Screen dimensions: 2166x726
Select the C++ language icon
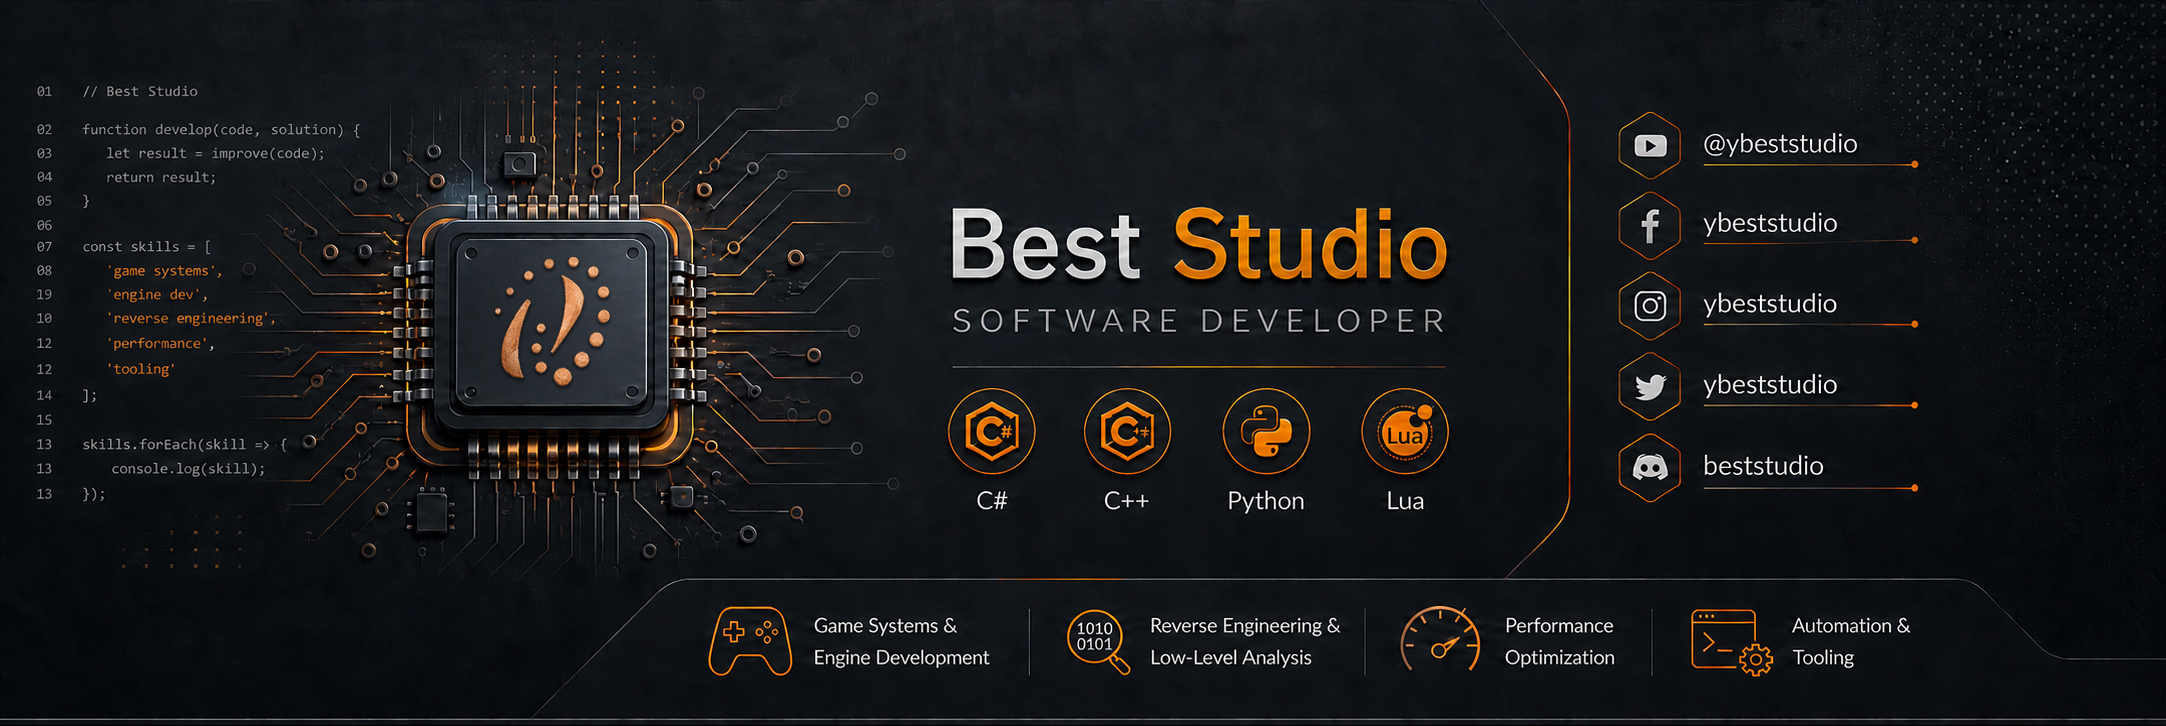click(1127, 432)
